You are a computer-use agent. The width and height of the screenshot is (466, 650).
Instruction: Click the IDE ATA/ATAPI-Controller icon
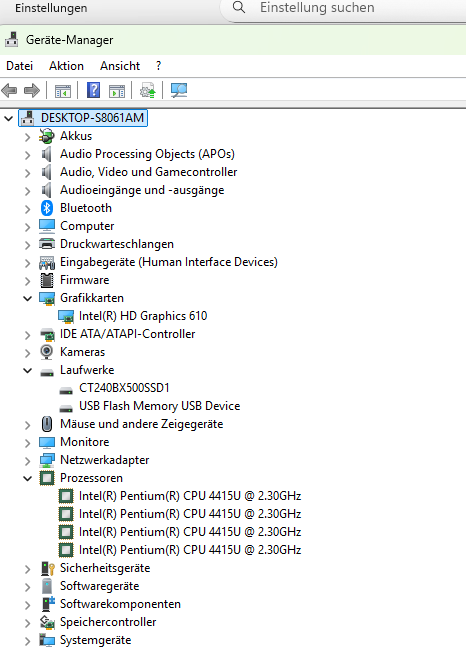click(x=47, y=334)
